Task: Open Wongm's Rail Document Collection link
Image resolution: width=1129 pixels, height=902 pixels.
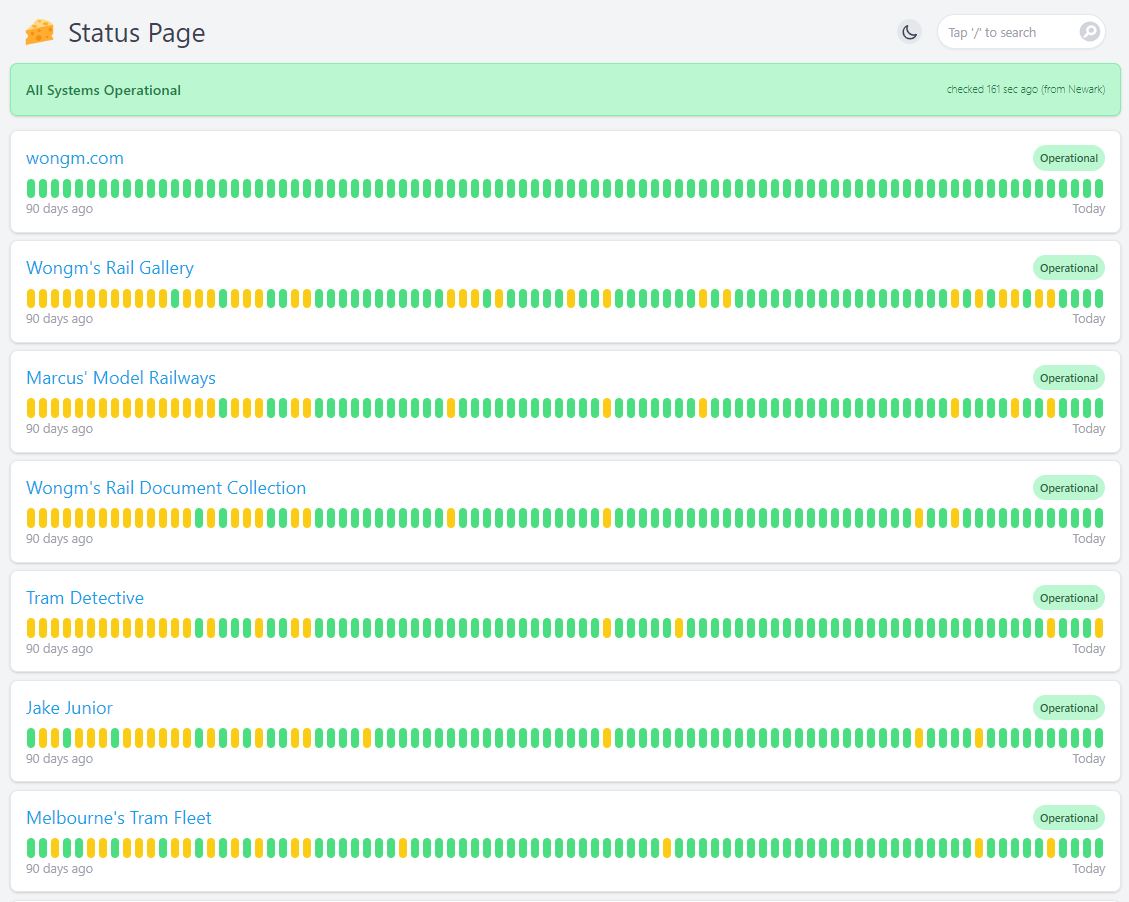Action: [x=166, y=488]
